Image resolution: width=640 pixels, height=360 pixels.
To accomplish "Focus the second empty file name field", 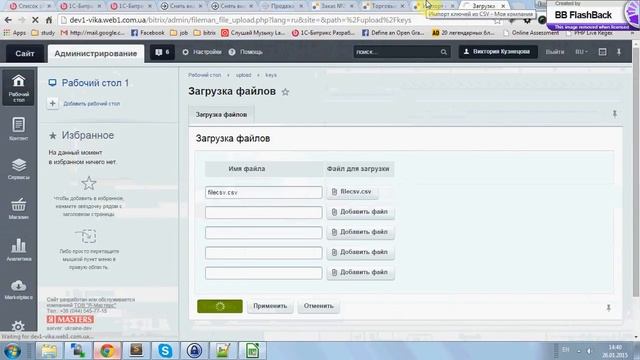I will pyautogui.click(x=264, y=212).
